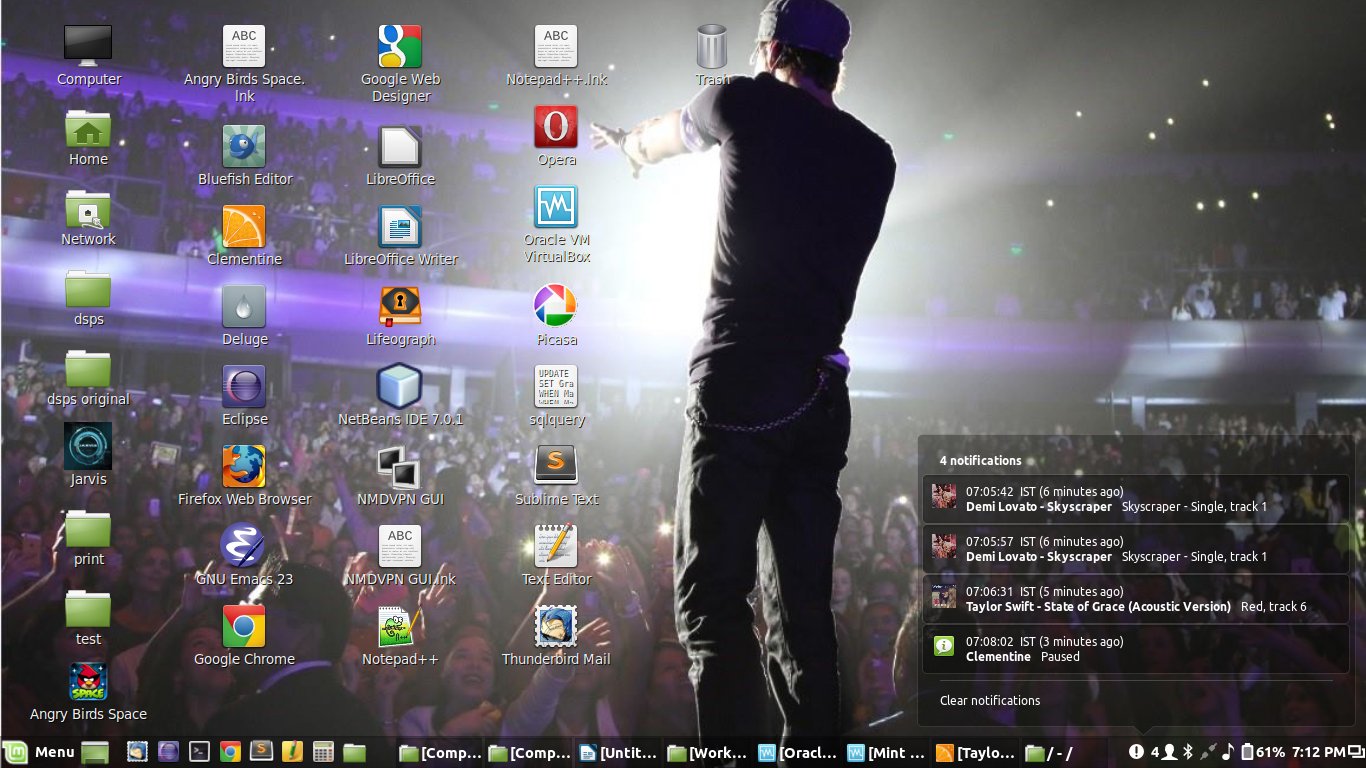Open the Deluge torrent client icon
Viewport: 1366px width, 768px height.
coord(244,307)
